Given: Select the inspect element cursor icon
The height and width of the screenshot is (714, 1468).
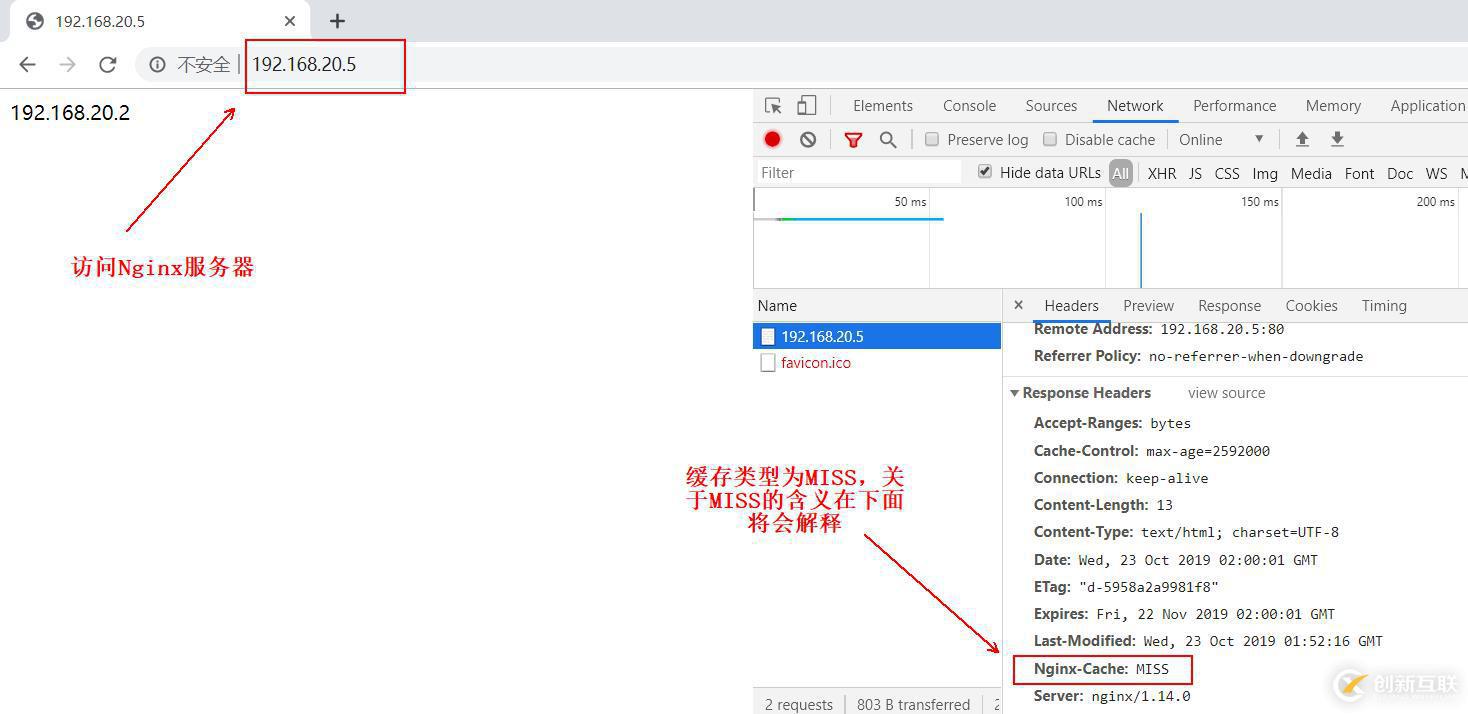Looking at the screenshot, I should [x=771, y=105].
